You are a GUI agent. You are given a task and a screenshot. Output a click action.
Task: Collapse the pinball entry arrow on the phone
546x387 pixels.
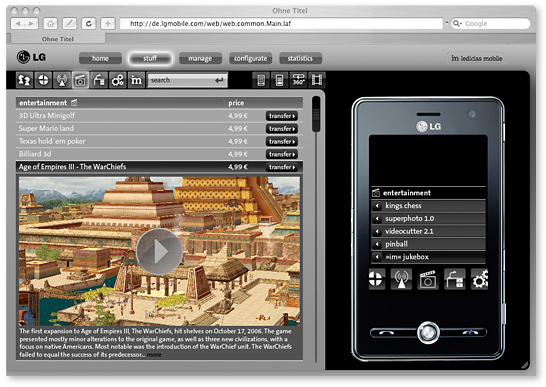point(377,244)
